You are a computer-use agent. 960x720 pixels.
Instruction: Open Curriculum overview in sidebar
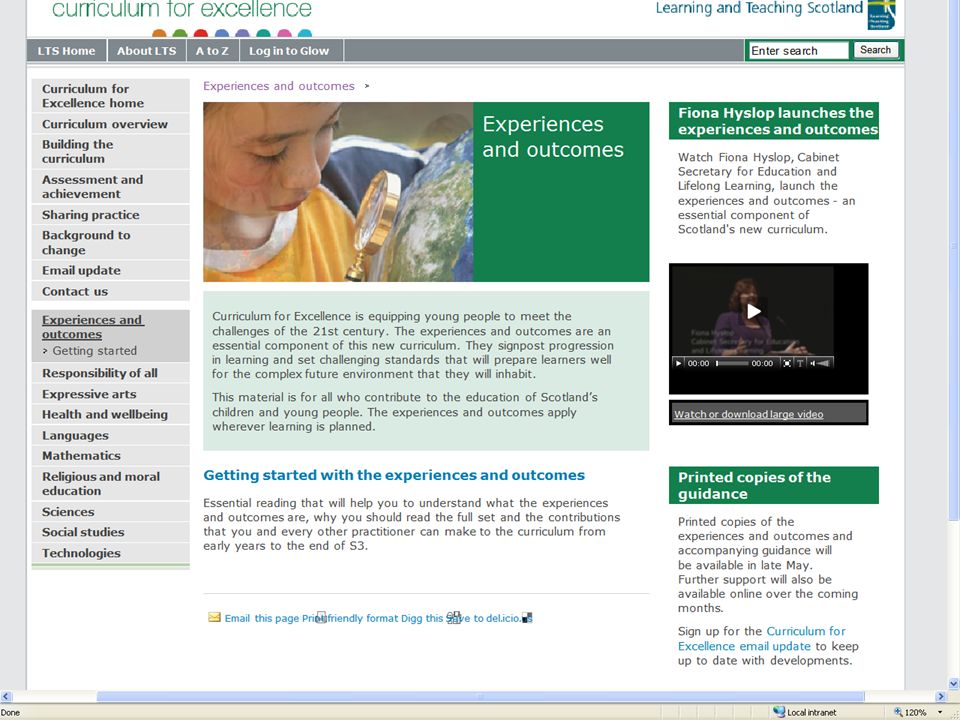coord(111,124)
